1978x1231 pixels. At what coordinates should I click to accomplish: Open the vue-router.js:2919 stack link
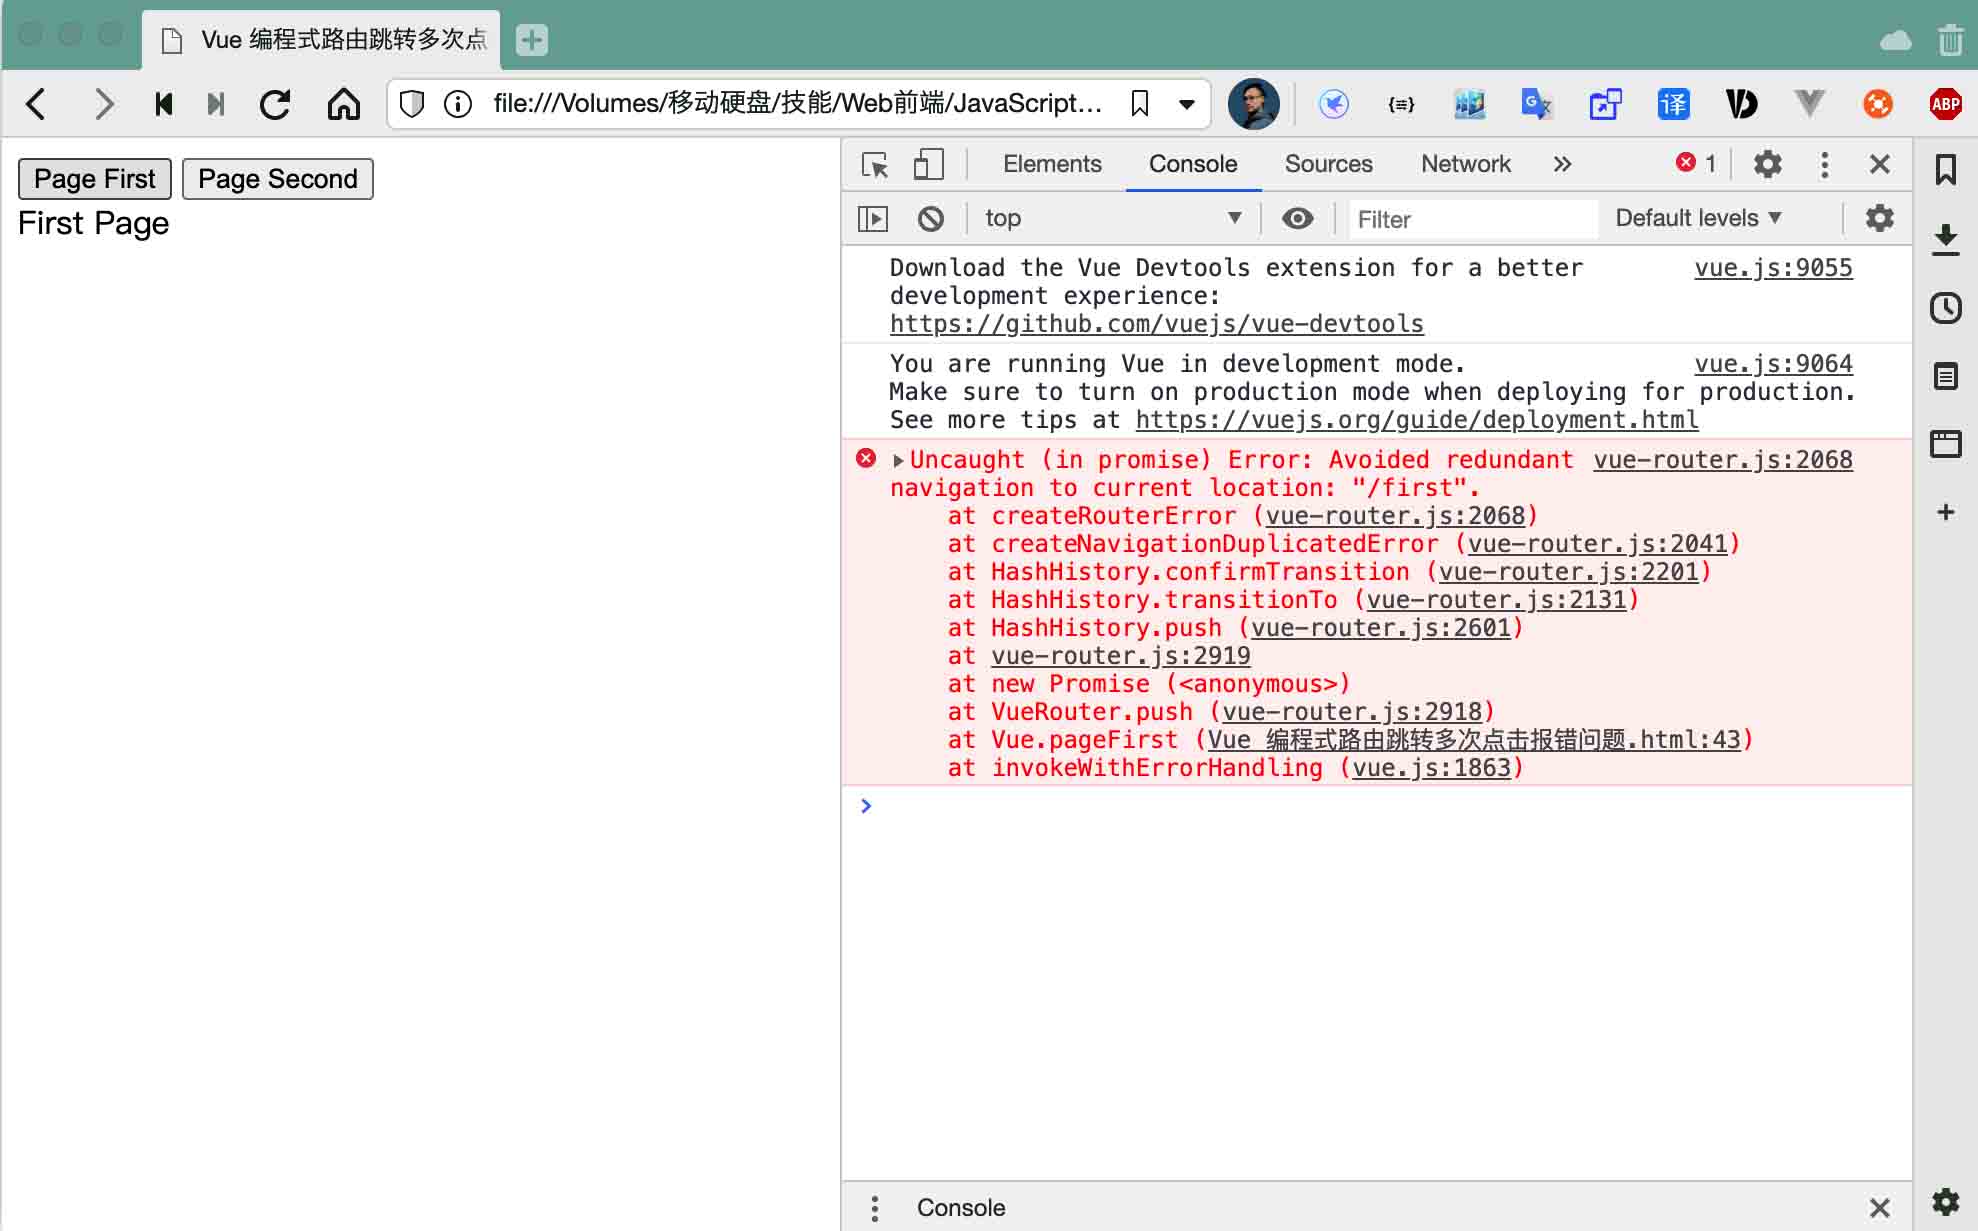click(x=1120, y=656)
